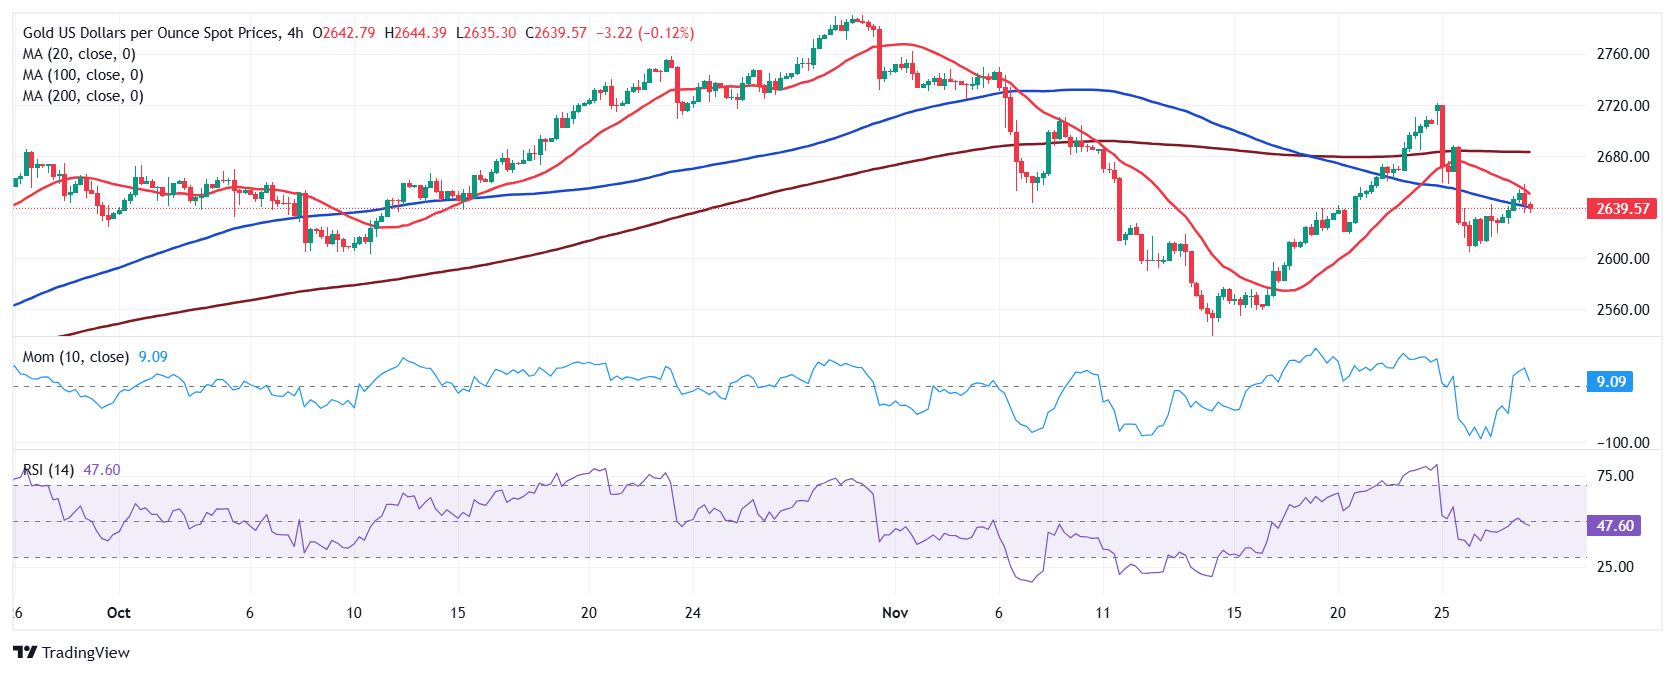Click the Oct label on time axis
Screen dimensions: 1675x674
(x=118, y=612)
